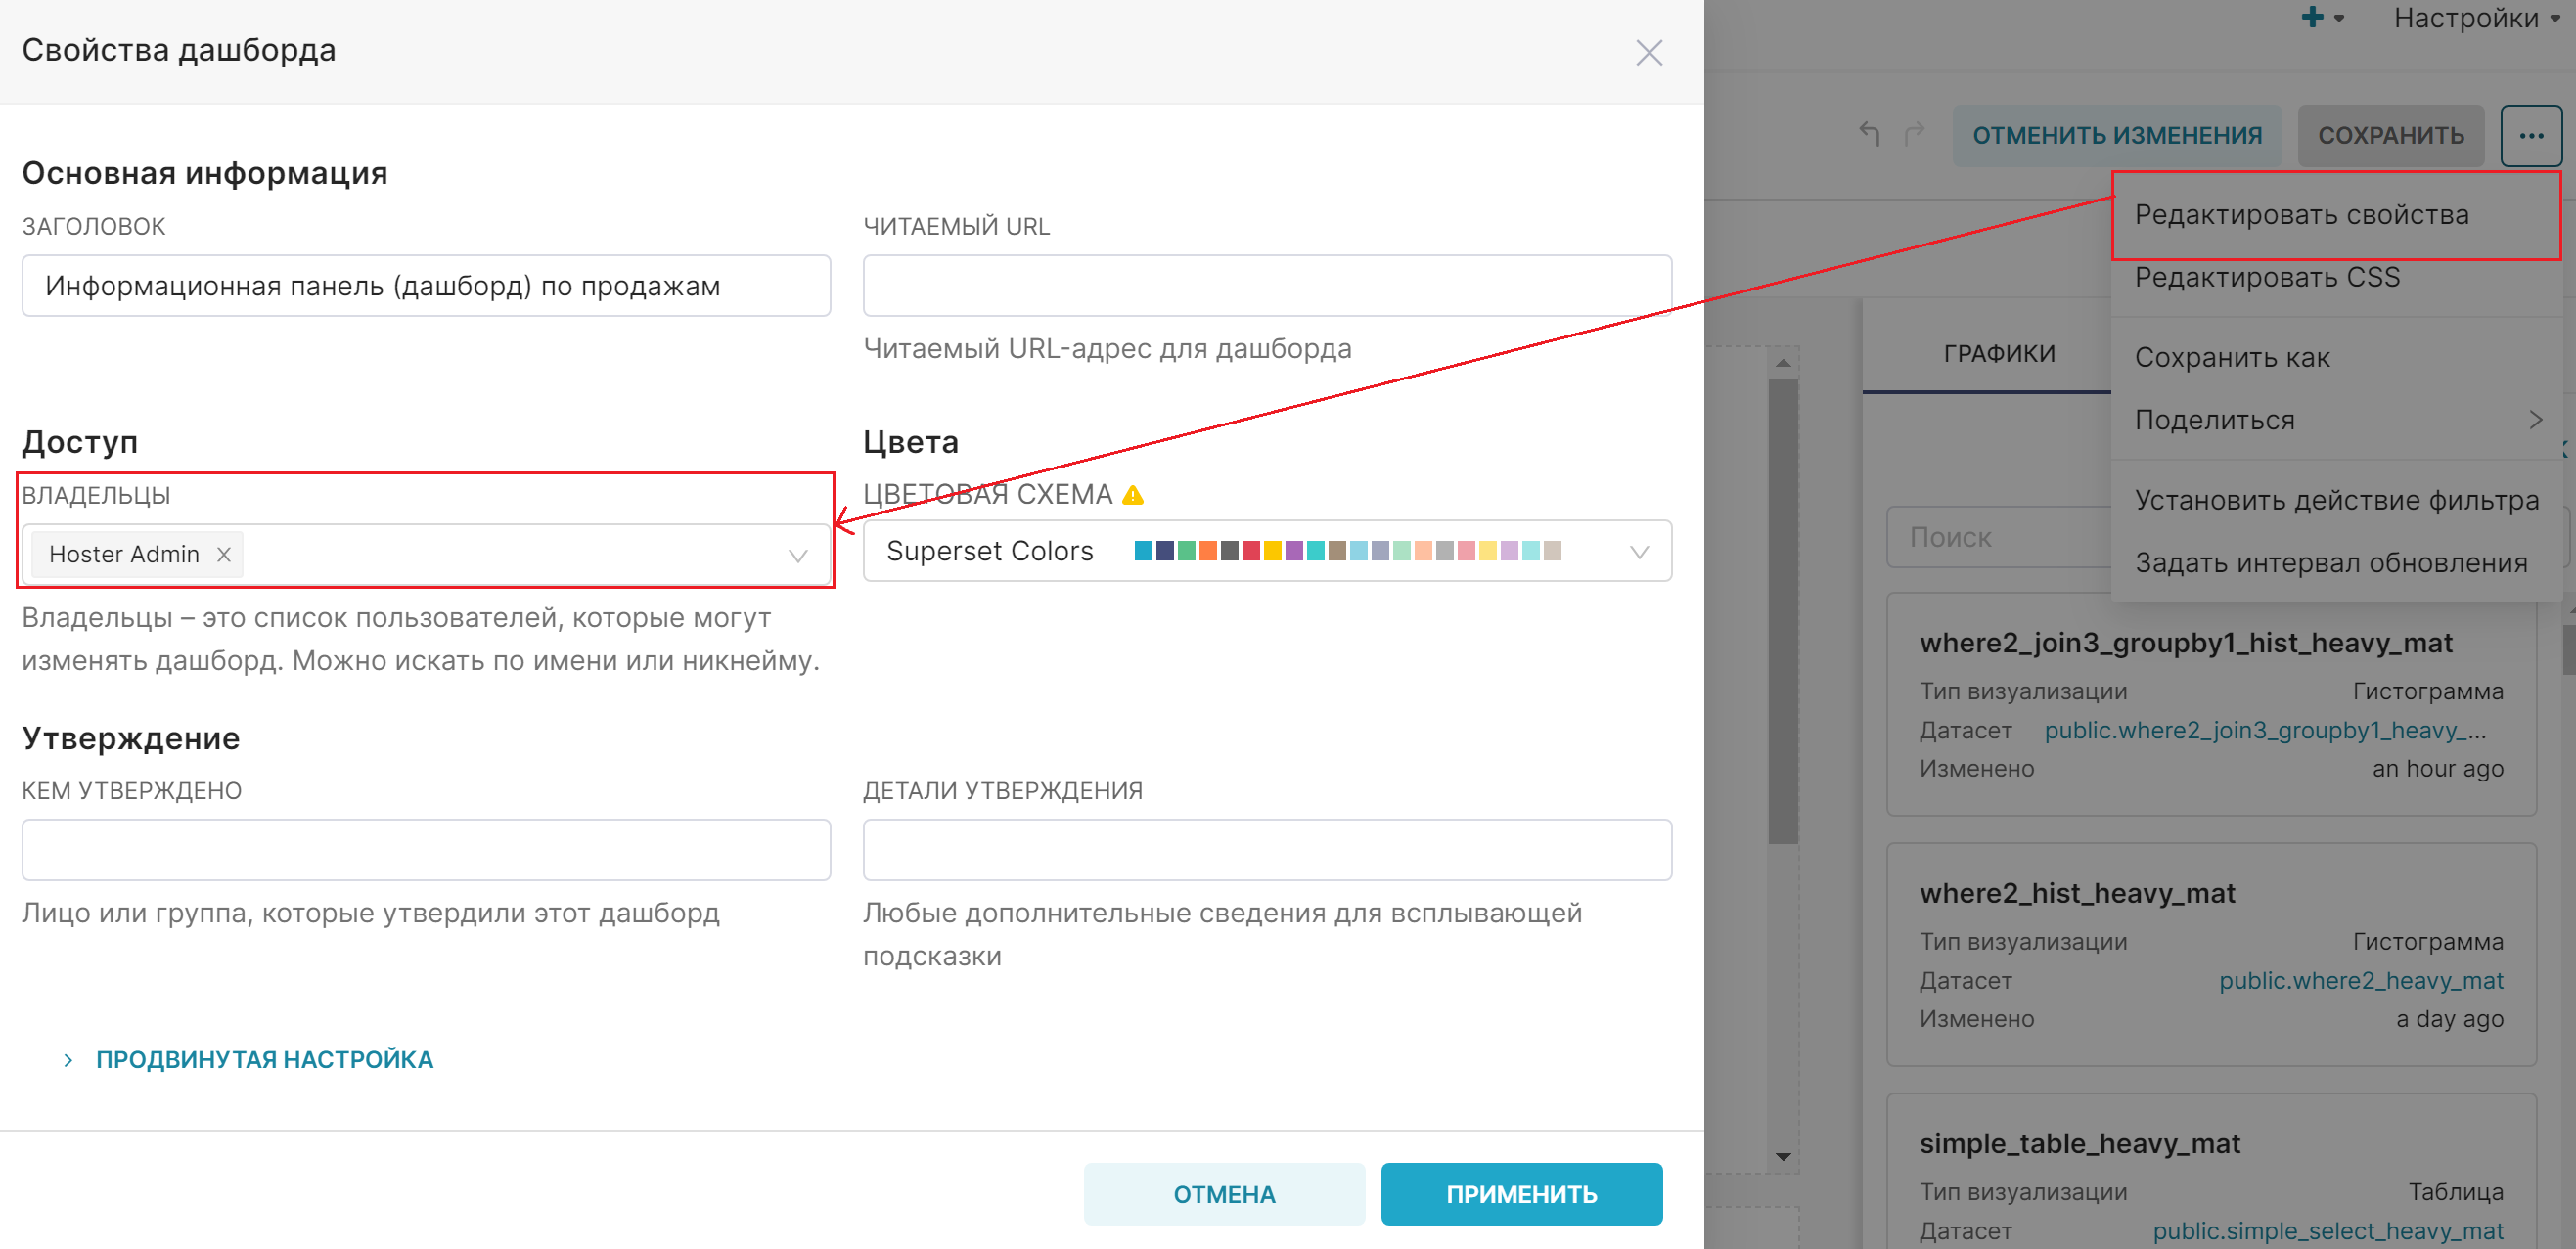
Task: Click Отменить изменения button
Action: (x=2116, y=135)
